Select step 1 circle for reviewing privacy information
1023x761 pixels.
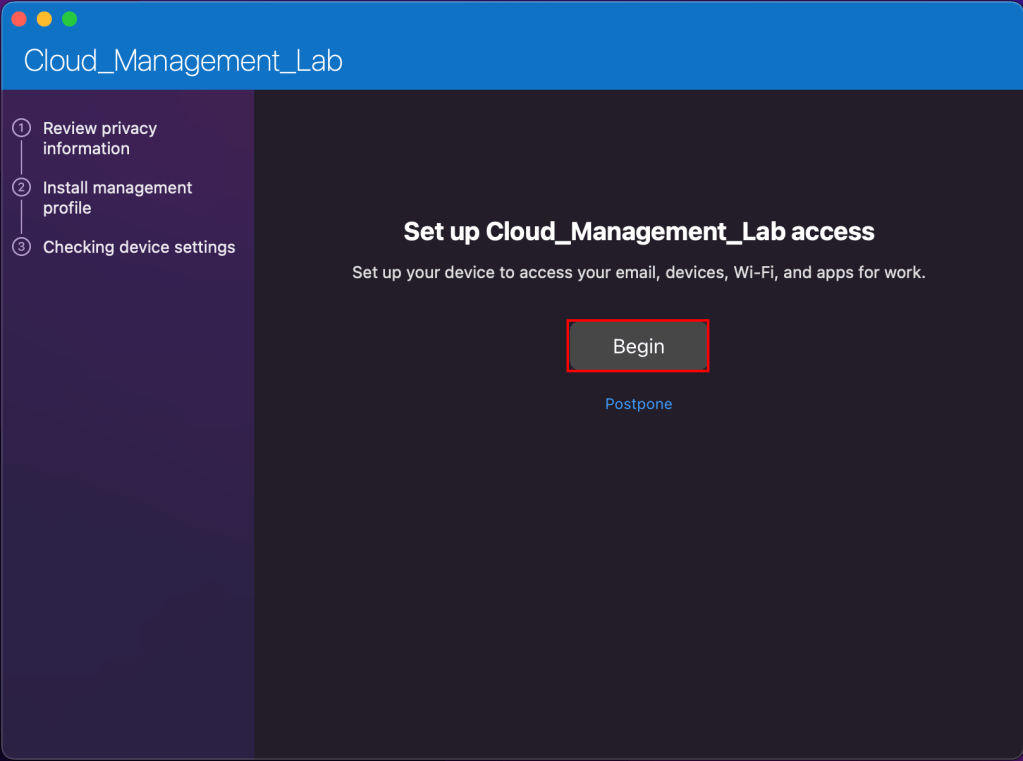(x=22, y=128)
